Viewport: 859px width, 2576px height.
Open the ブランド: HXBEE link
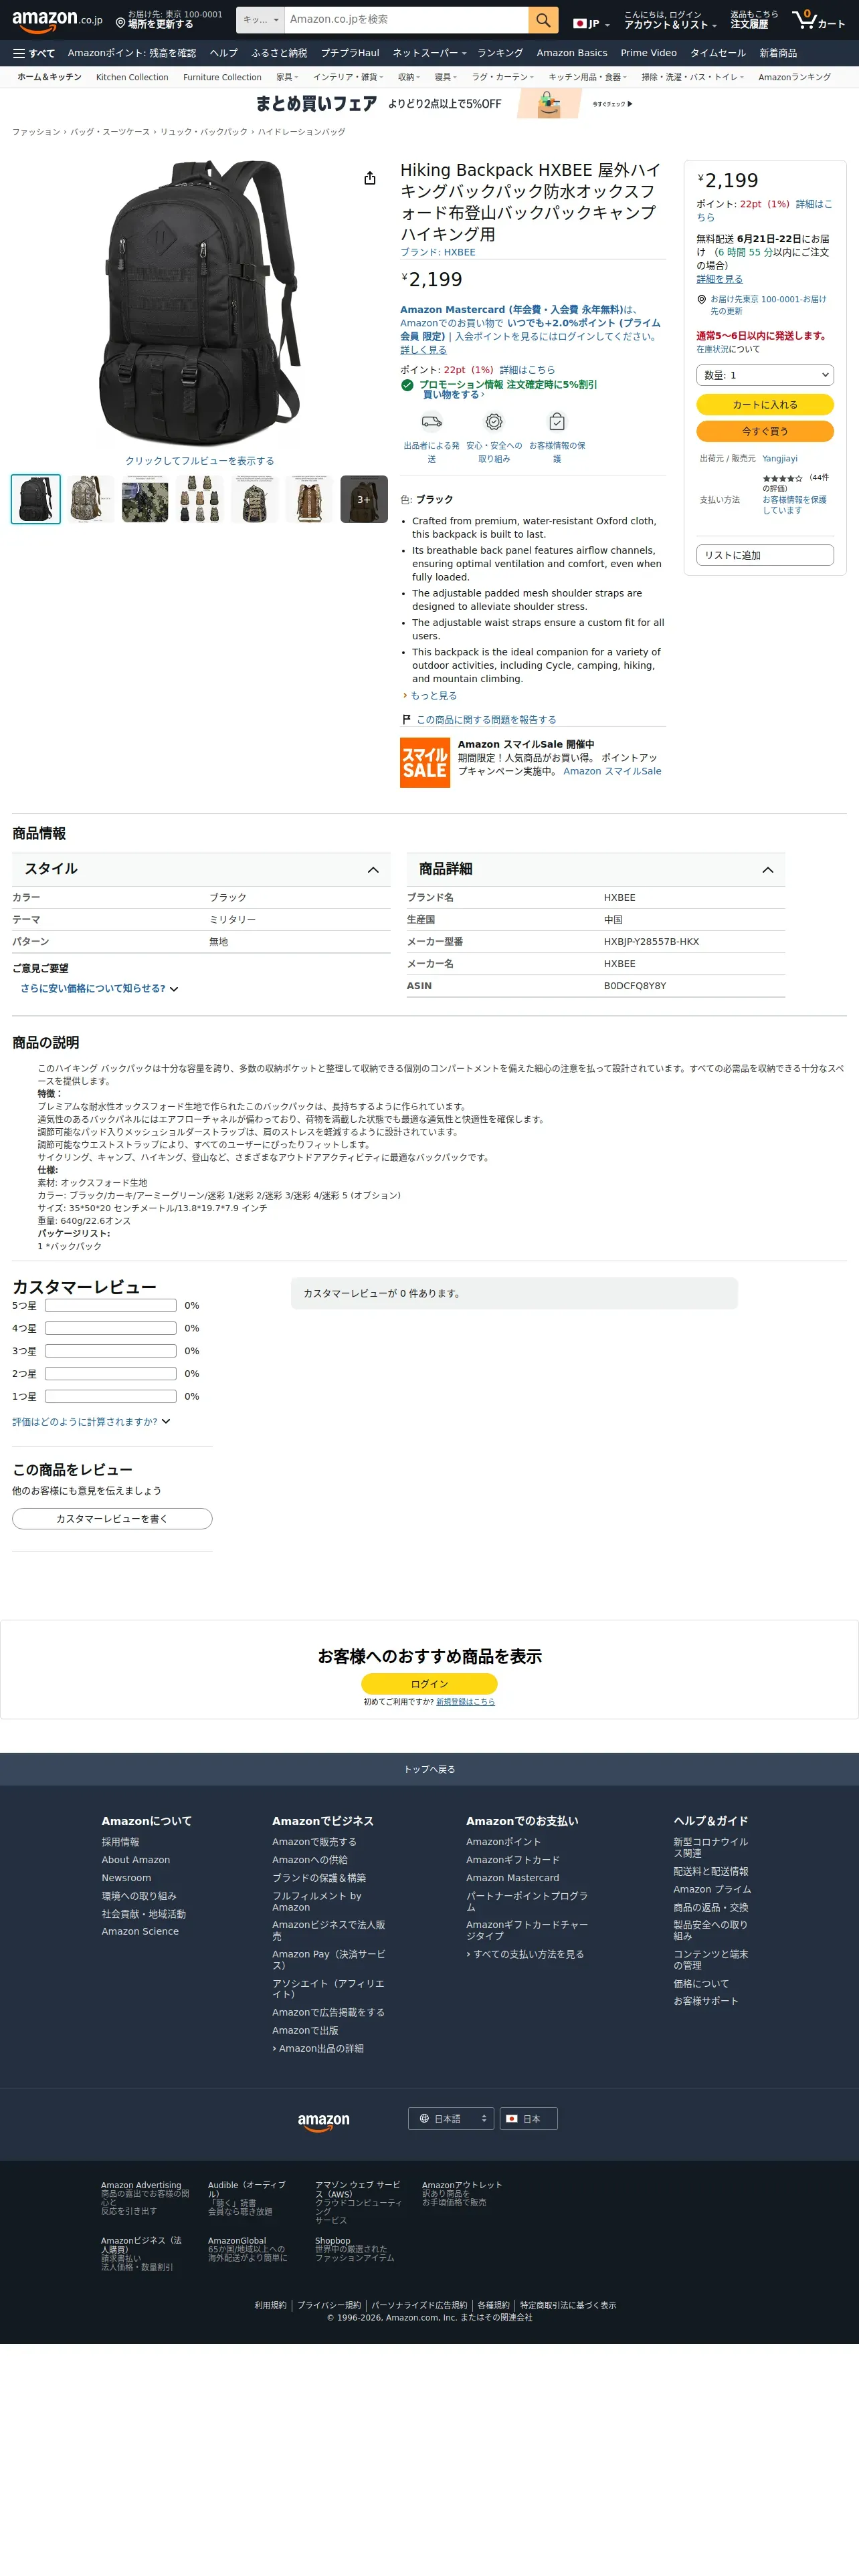coord(438,252)
